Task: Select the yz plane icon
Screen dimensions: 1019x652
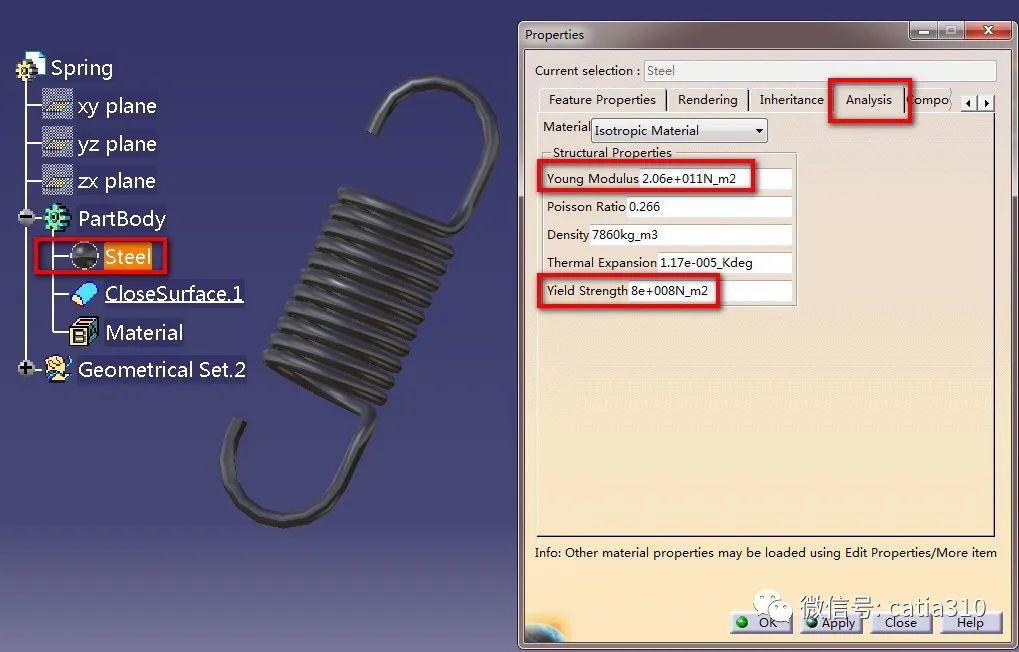Action: point(57,144)
